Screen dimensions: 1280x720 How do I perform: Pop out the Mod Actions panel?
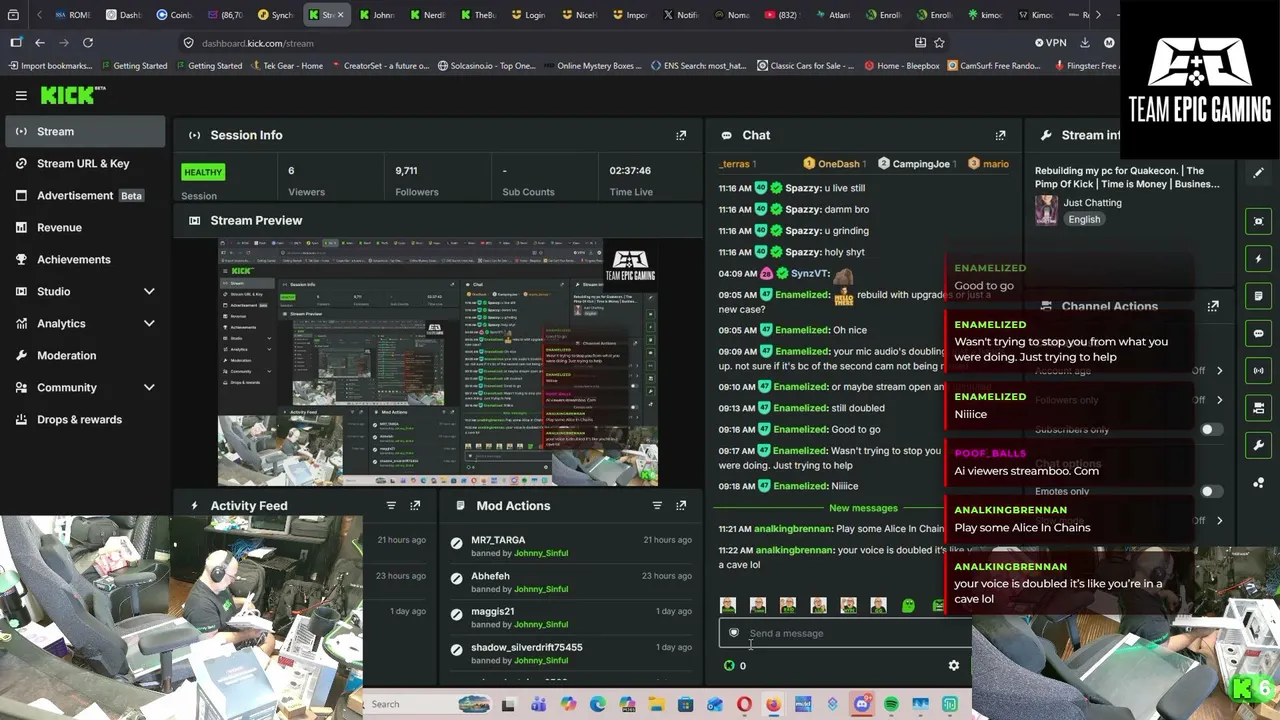681,506
